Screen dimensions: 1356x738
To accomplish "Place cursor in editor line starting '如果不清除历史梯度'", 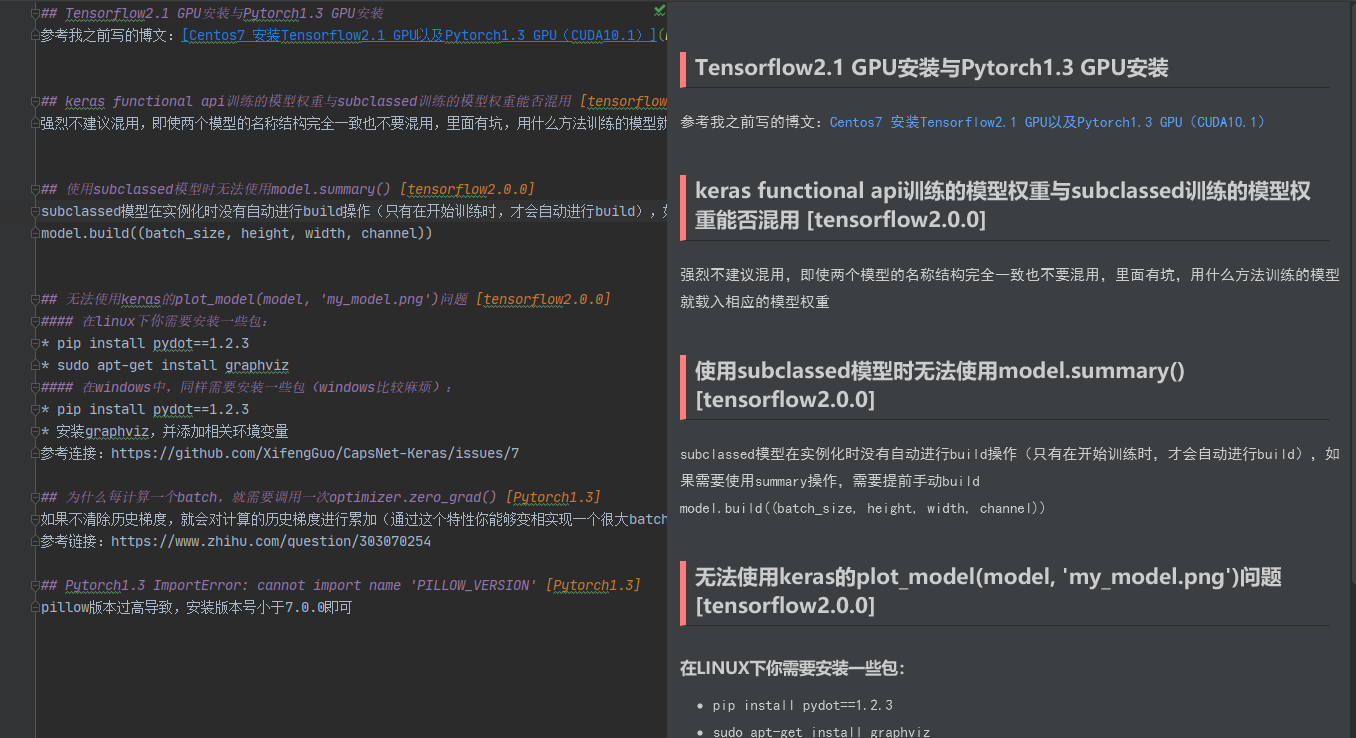I will tap(353, 520).
